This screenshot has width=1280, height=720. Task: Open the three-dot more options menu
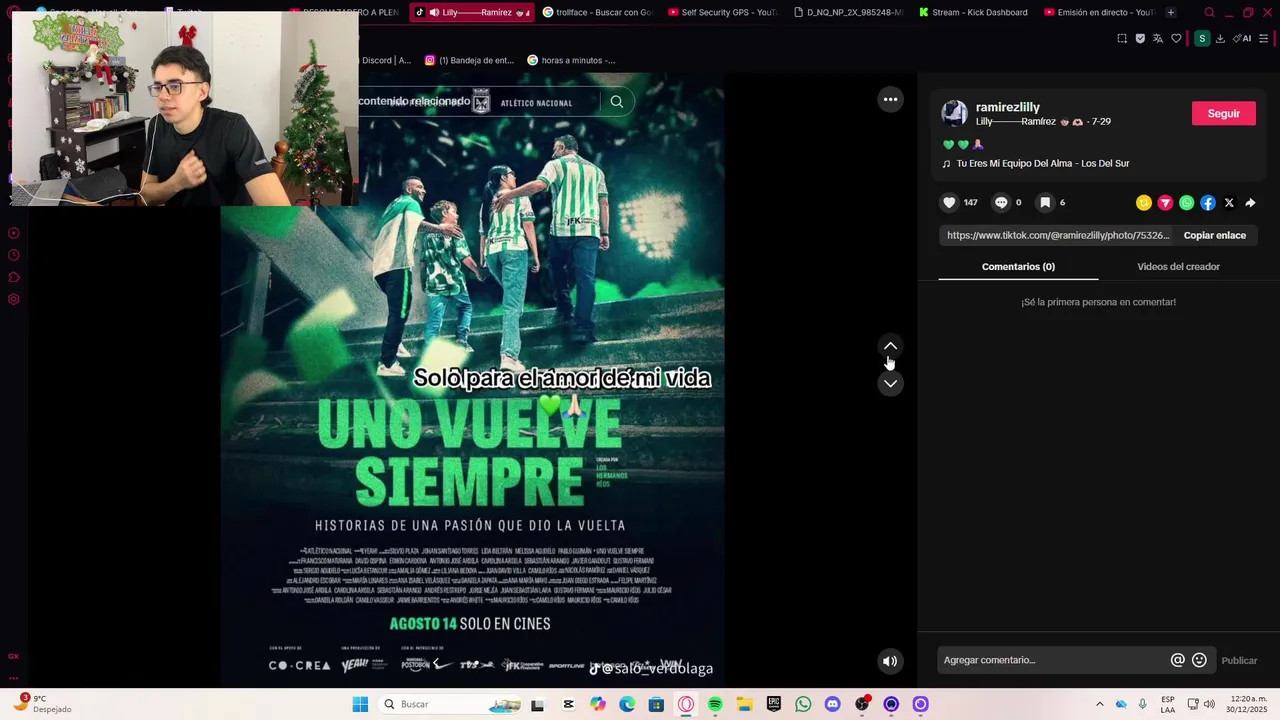pos(890,99)
